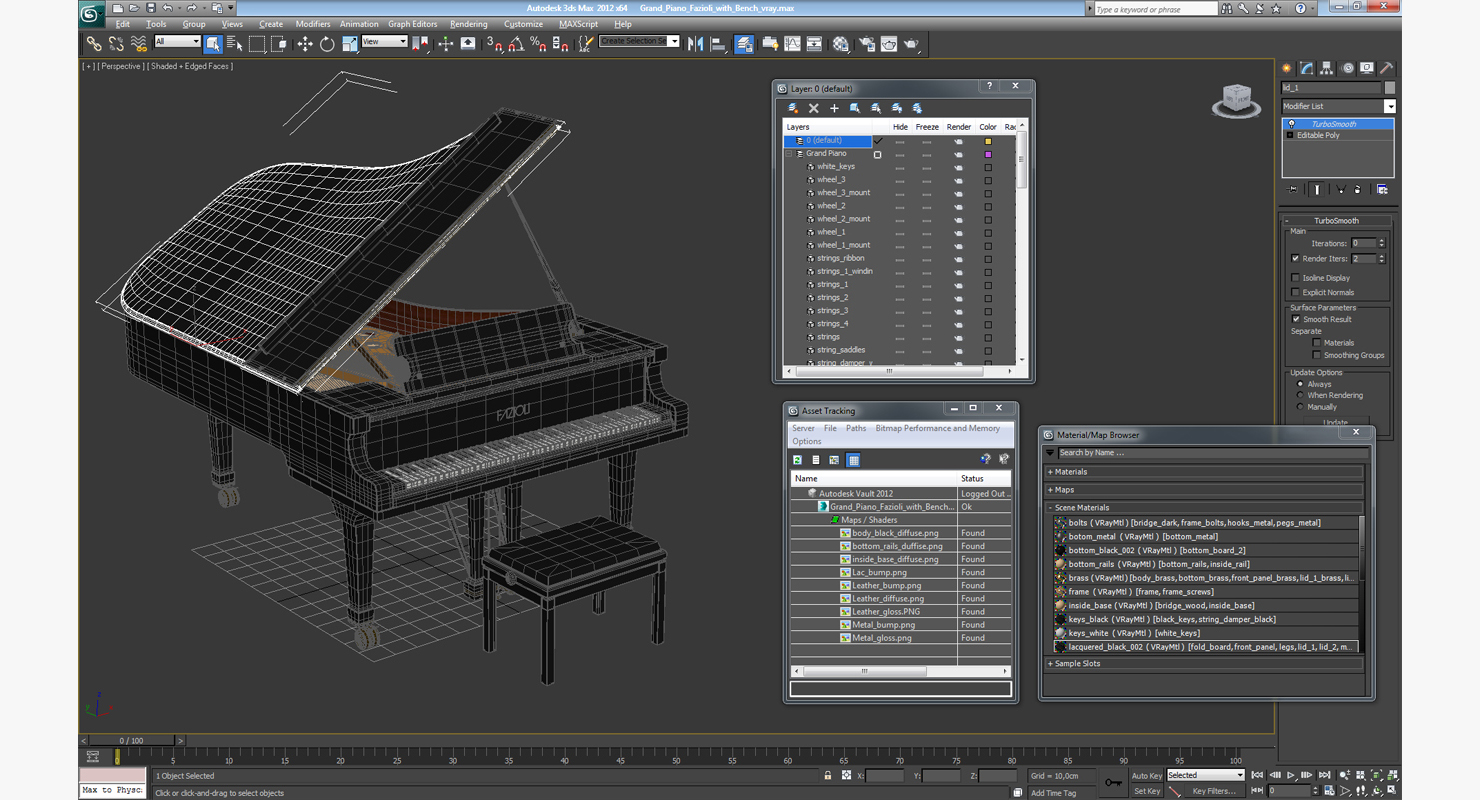Click the Key Filters button
This screenshot has height=800, width=1480.
(1214, 791)
